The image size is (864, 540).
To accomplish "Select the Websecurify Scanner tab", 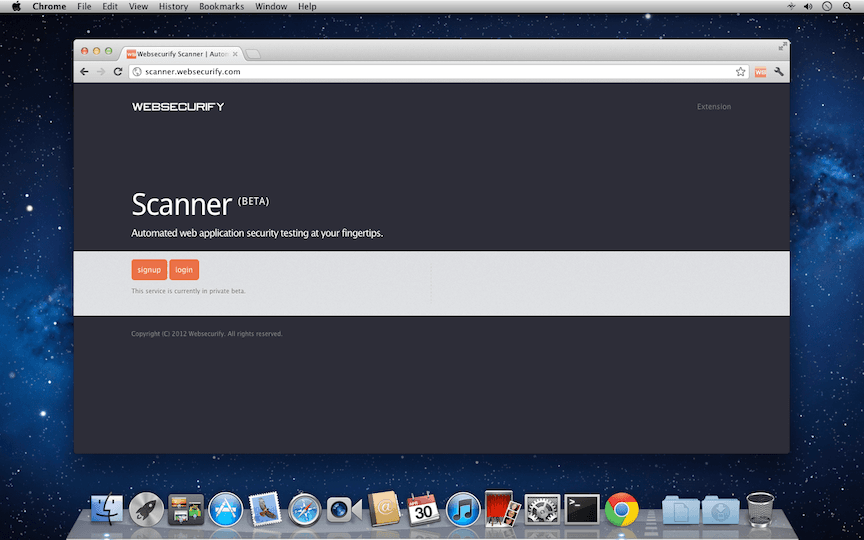I will pos(182,54).
